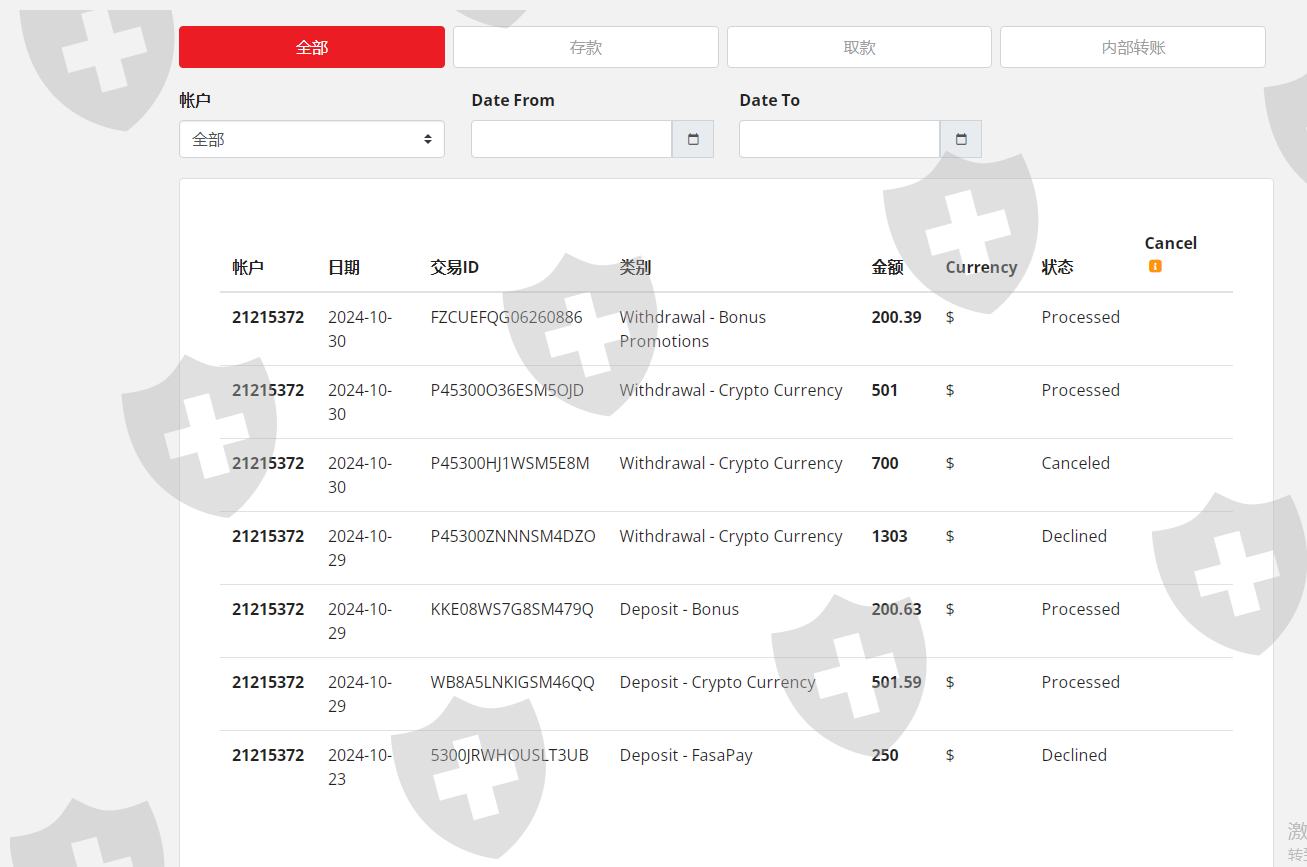Screen dimensions: 1307x867
Task: Switch to the 存款 tab
Action: 585,47
